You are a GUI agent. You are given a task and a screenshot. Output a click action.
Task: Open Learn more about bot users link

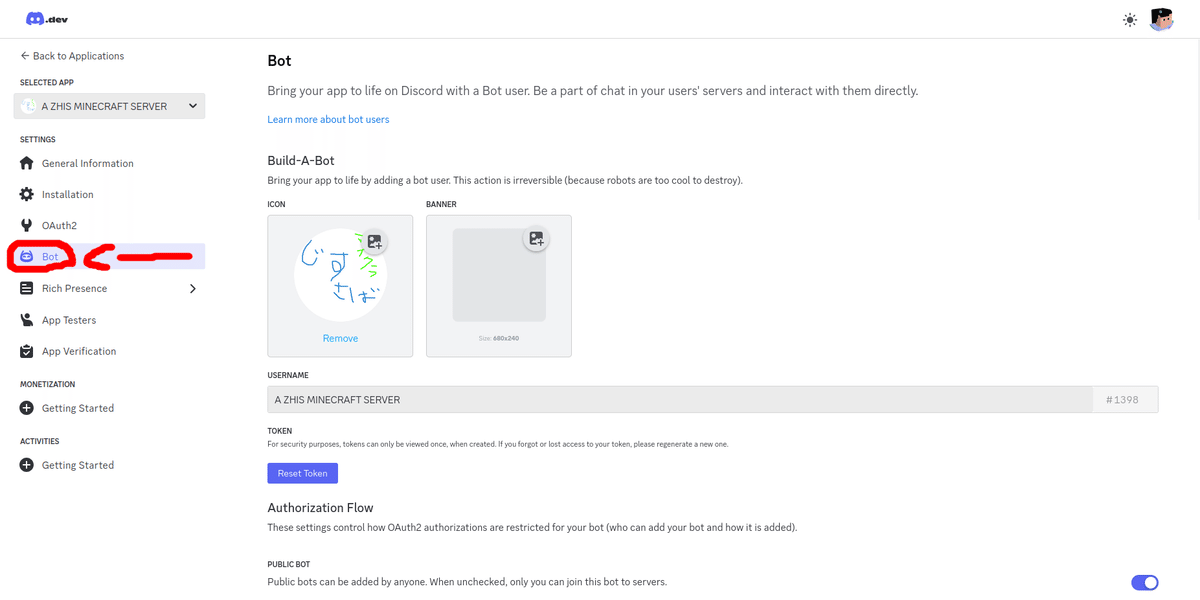pyautogui.click(x=328, y=119)
